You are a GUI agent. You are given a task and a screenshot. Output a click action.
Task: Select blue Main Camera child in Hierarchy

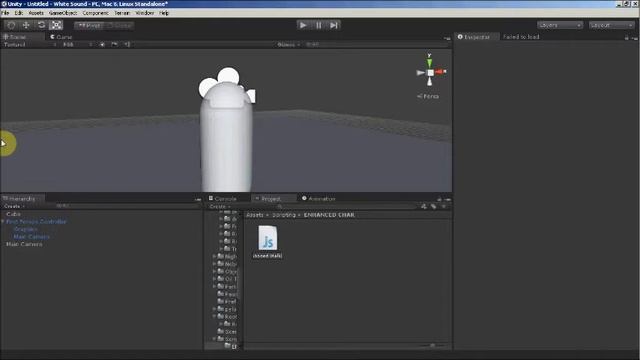point(31,237)
